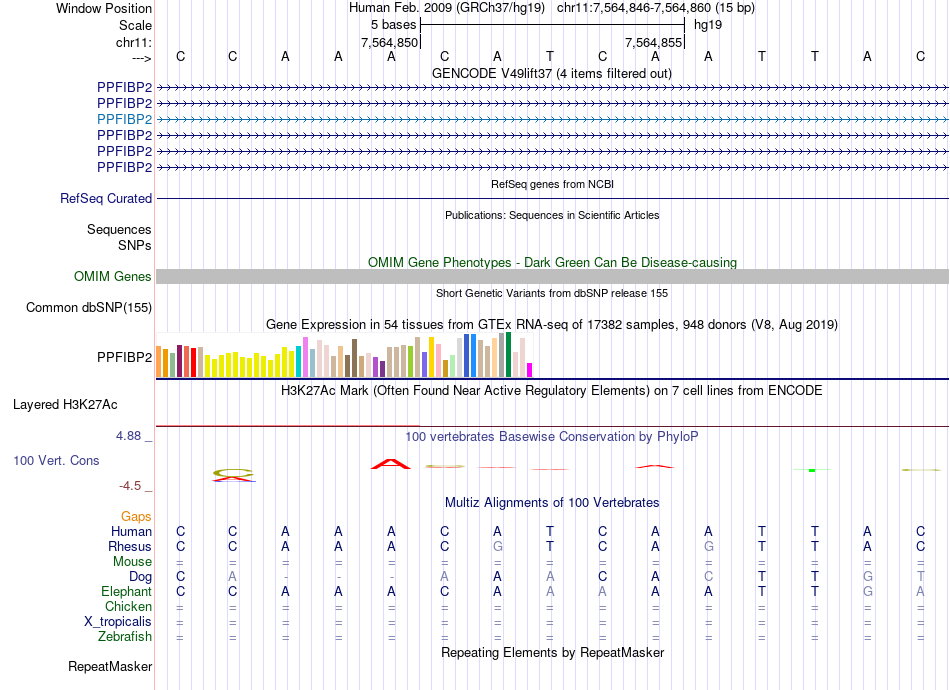Screen dimensions: 950x690
Task: Click the gray OMIM Genes bar
Action: click(552, 276)
